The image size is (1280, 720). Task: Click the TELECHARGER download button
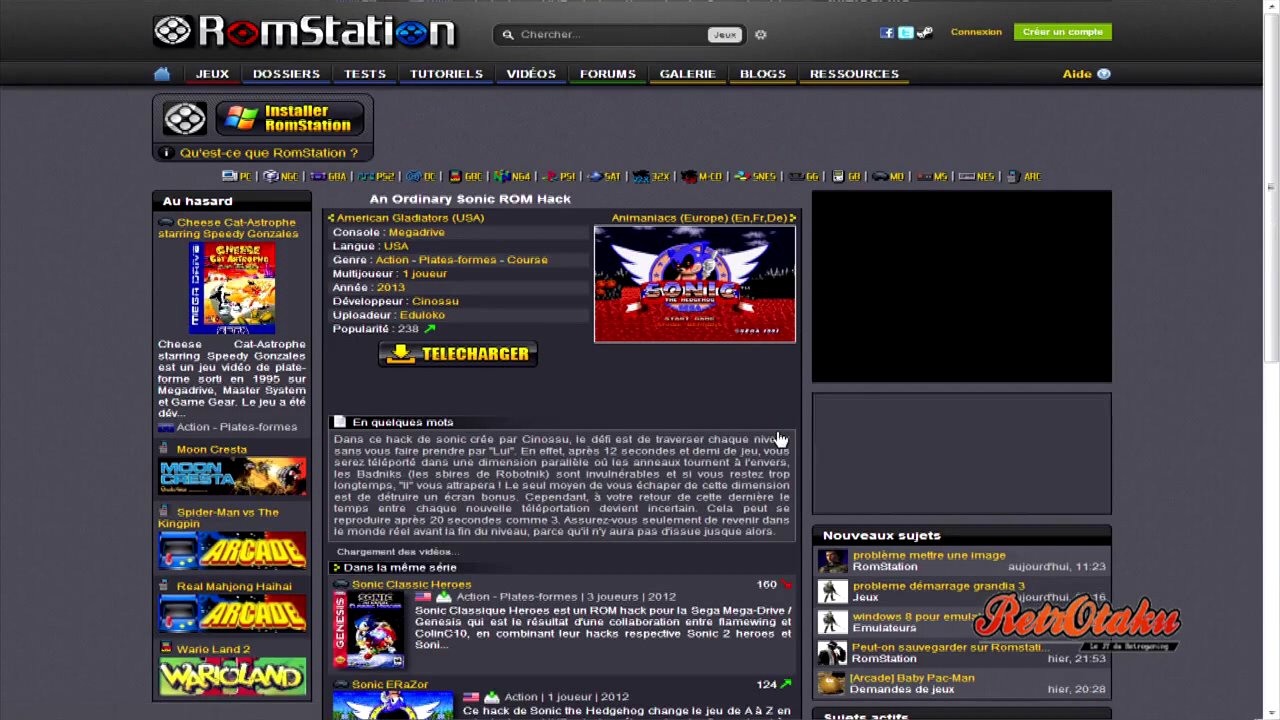tap(458, 354)
